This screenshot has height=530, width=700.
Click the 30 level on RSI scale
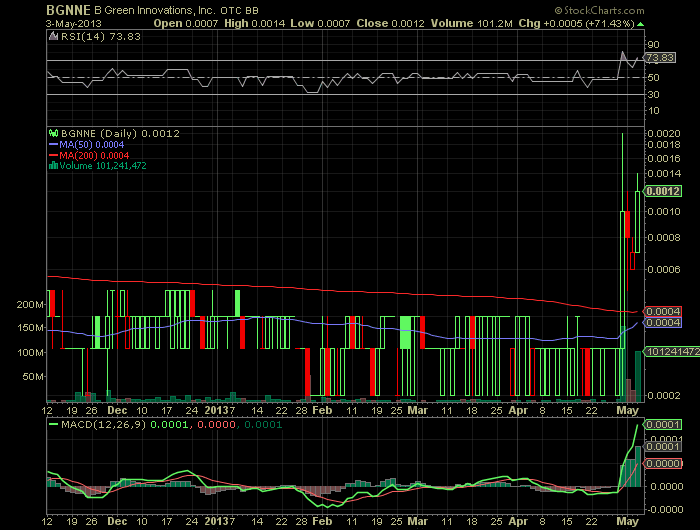[654, 94]
